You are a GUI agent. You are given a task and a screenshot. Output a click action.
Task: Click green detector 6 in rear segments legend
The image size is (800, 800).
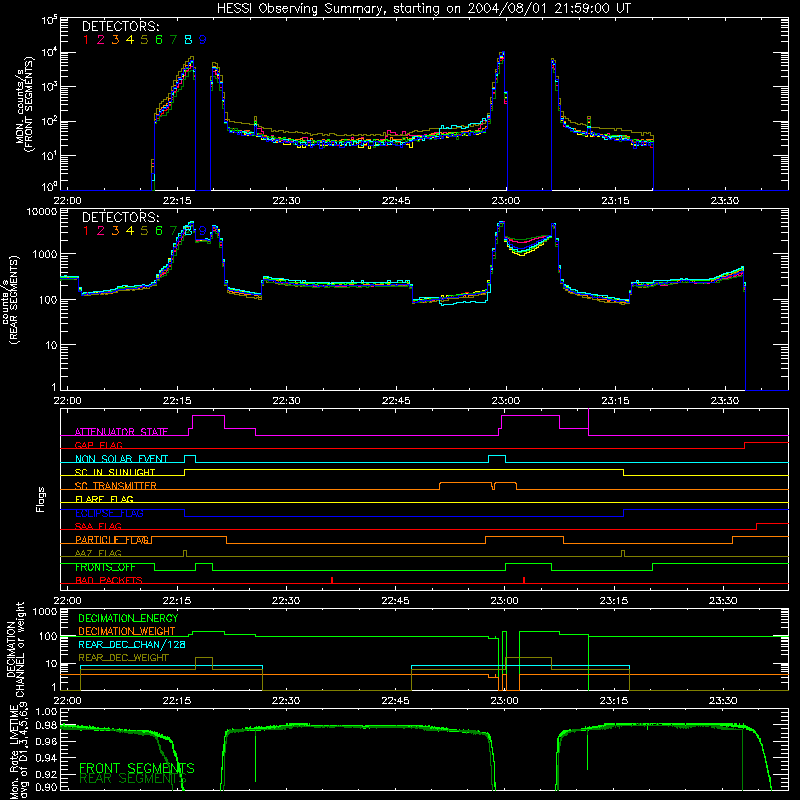159,231
